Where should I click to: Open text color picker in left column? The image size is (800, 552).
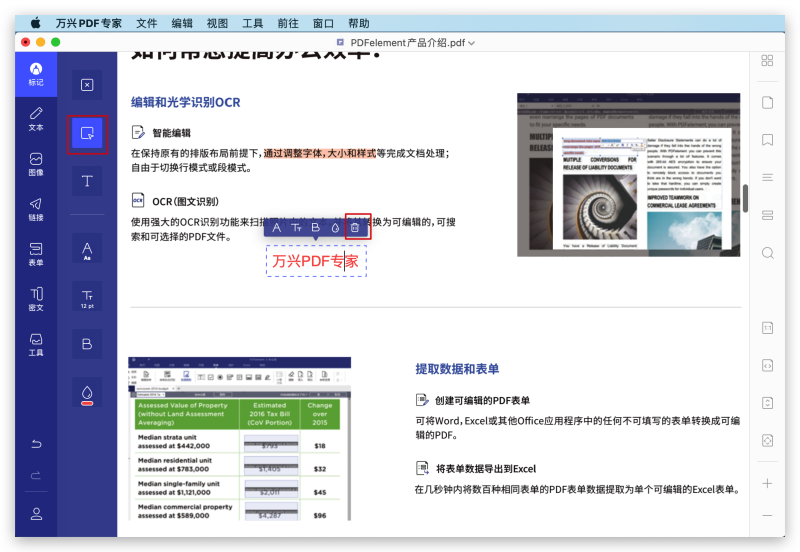click(87, 393)
